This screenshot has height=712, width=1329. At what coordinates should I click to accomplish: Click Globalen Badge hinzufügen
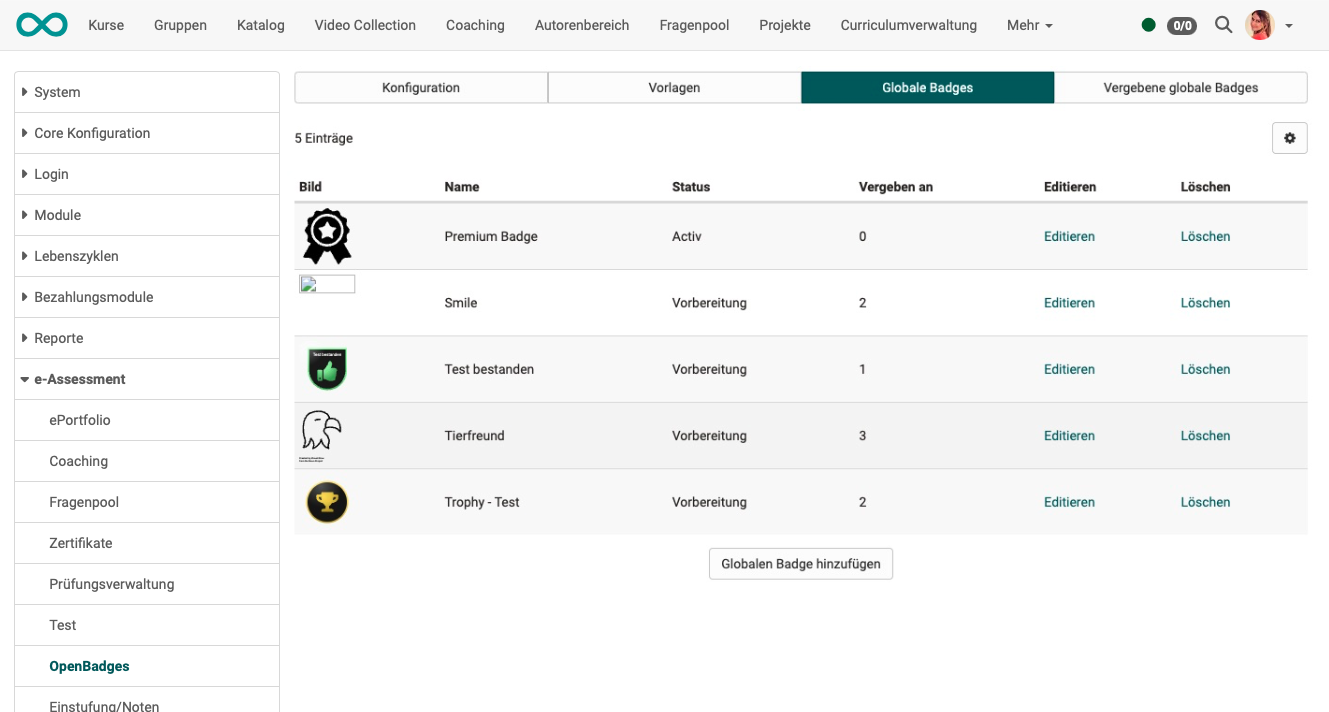coord(800,563)
